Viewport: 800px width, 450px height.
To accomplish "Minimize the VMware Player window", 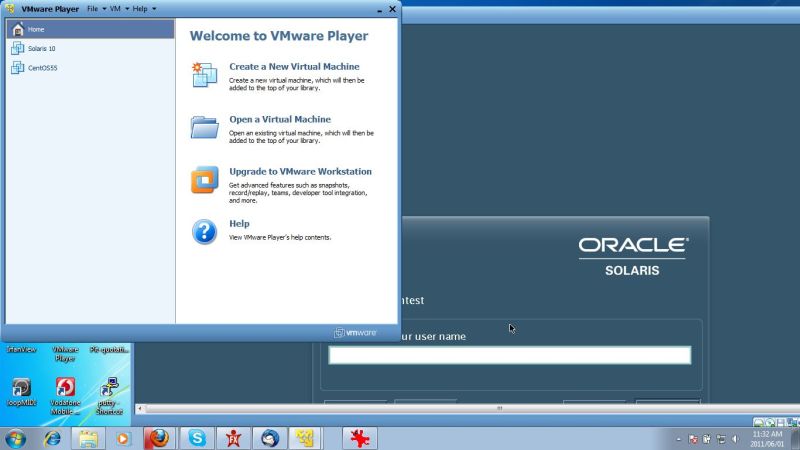I will (x=380, y=10).
